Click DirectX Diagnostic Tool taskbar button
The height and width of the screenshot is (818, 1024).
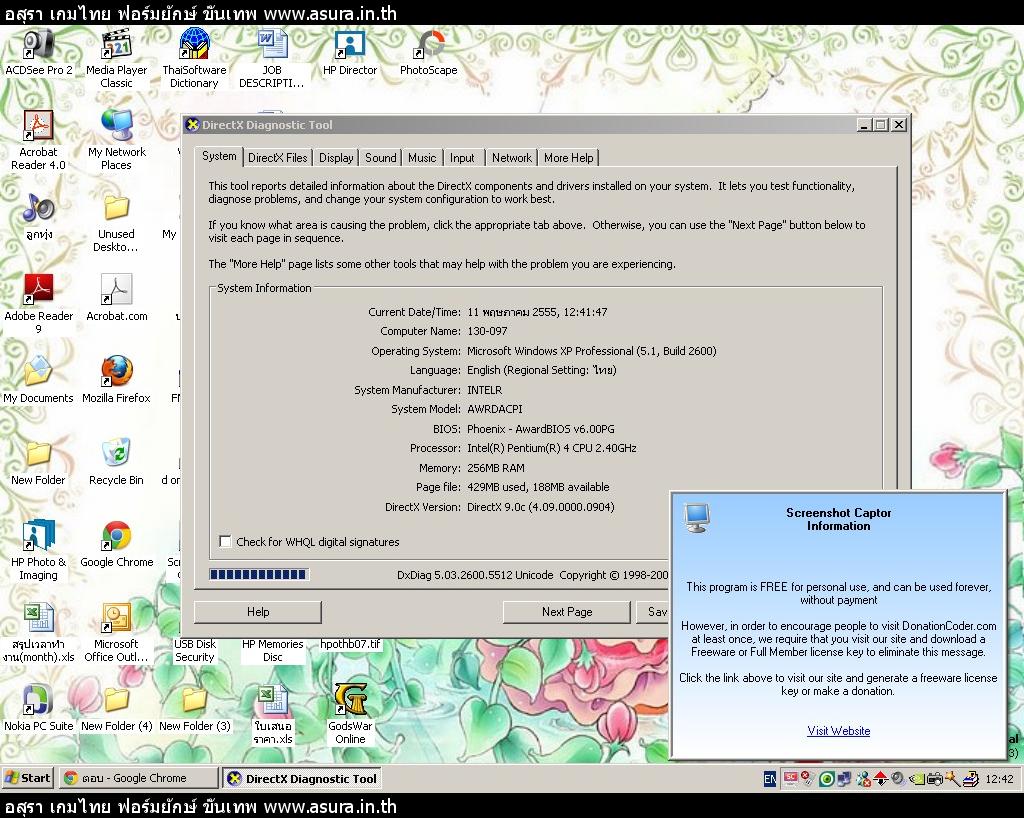pos(303,778)
